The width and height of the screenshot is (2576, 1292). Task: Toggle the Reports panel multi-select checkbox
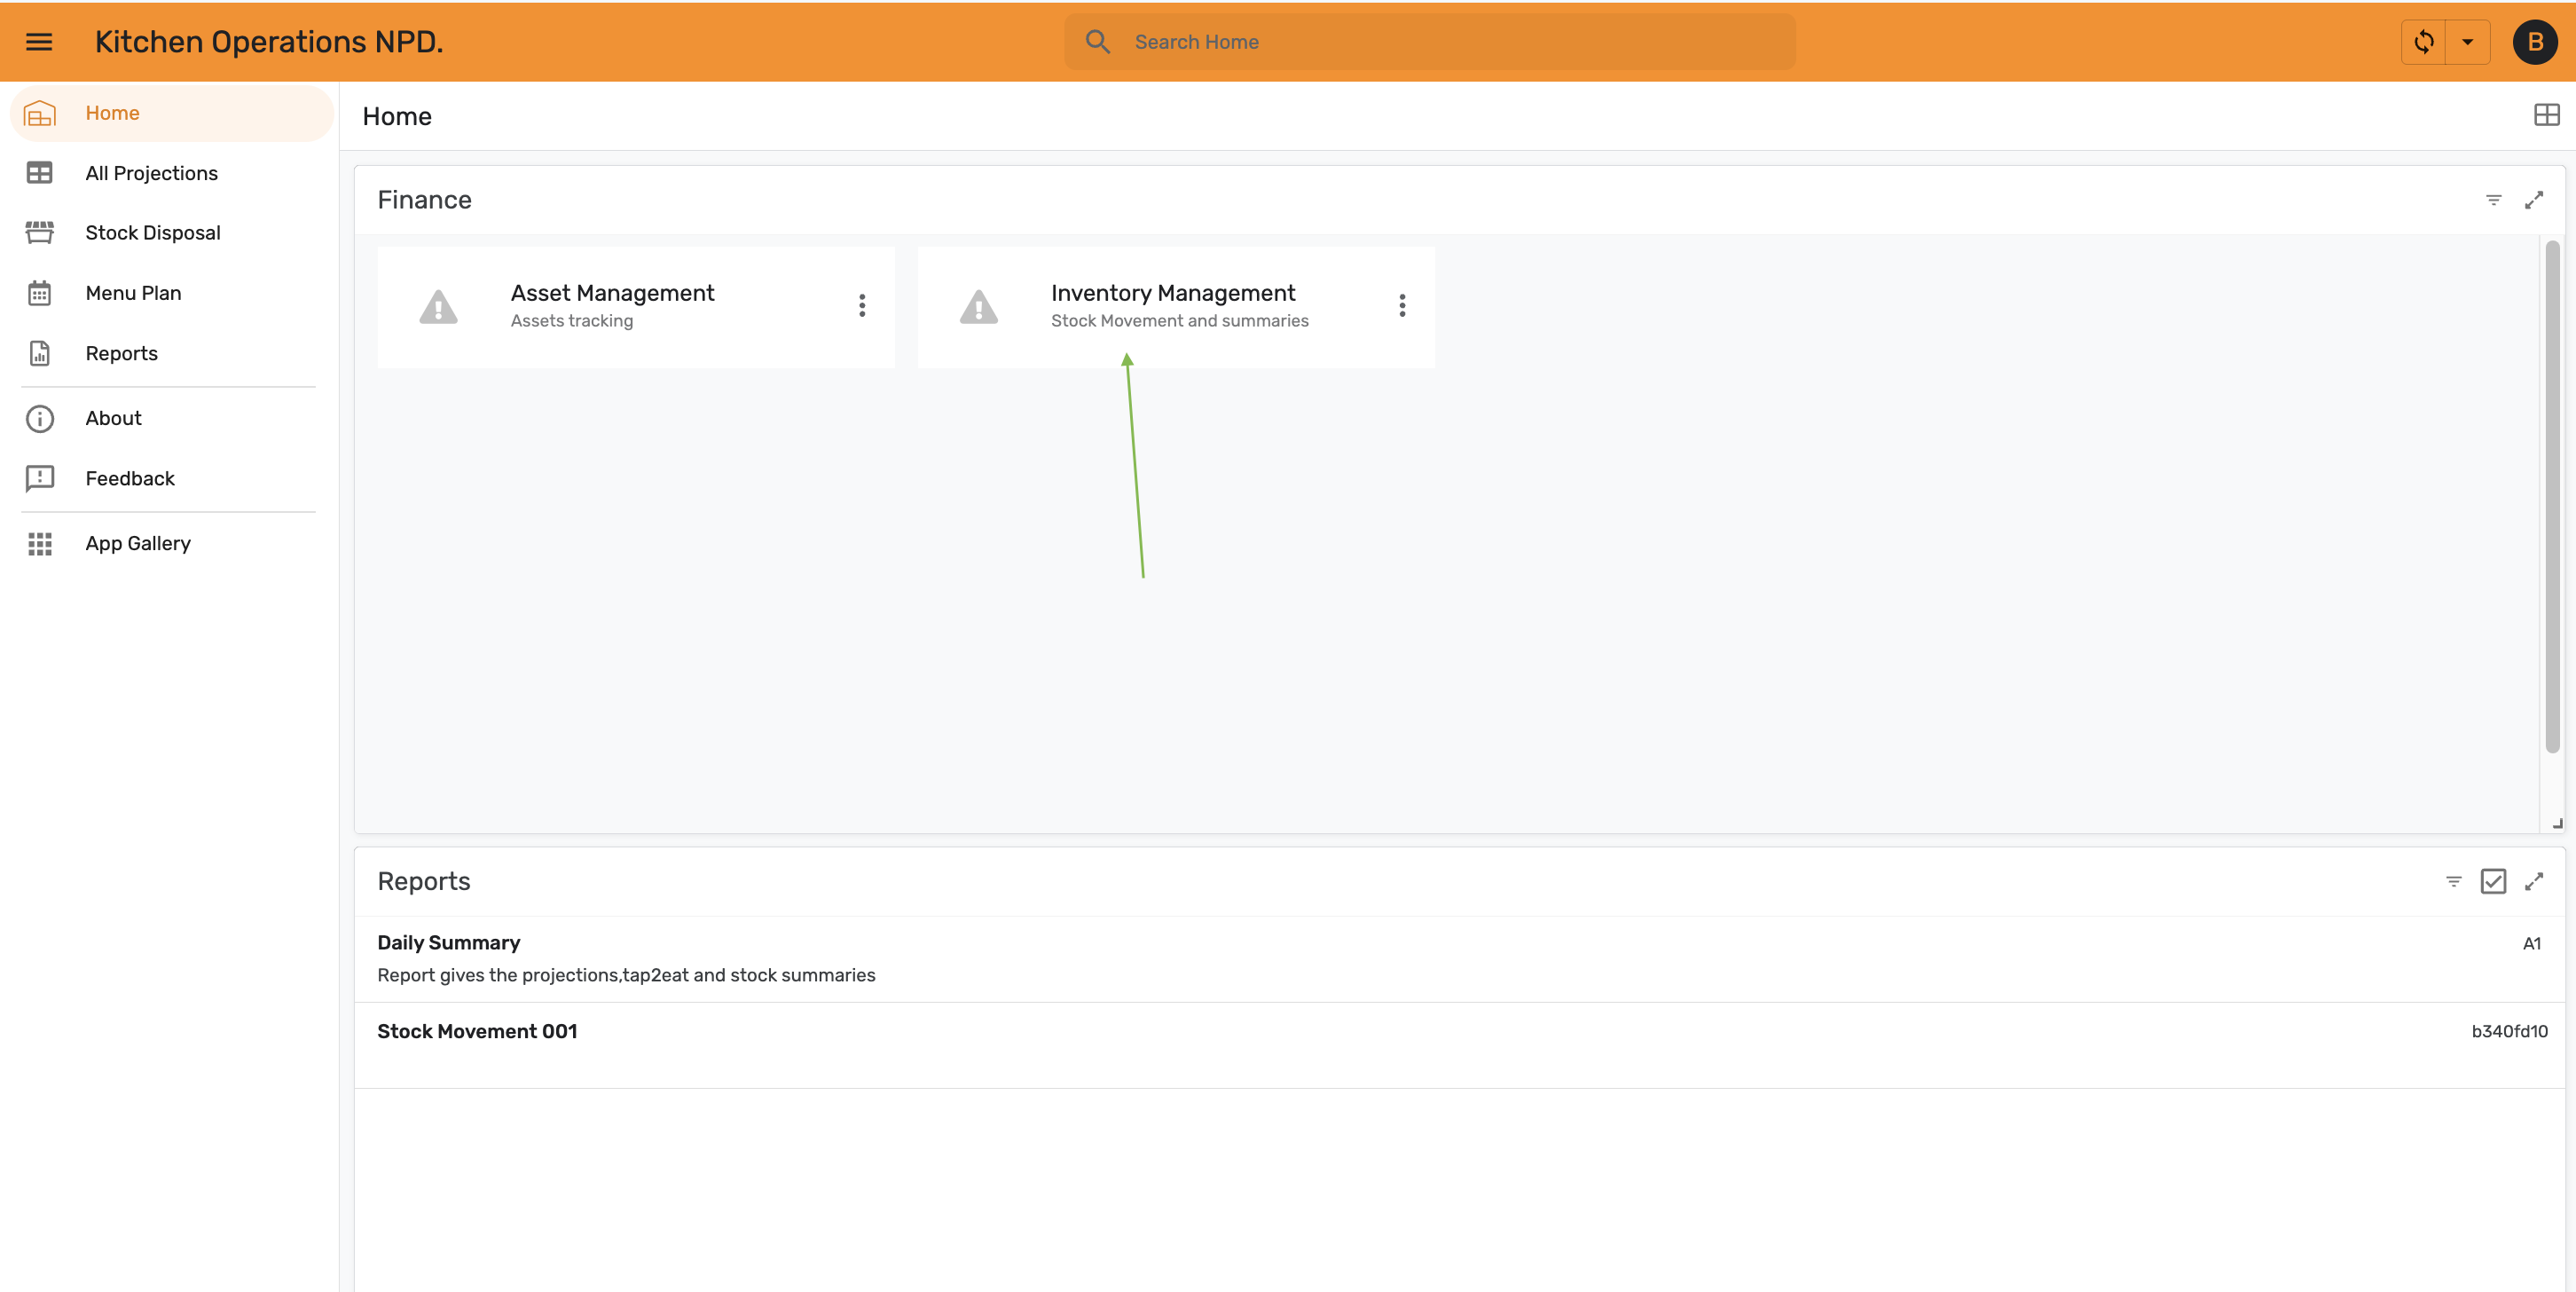pyautogui.click(x=2494, y=881)
